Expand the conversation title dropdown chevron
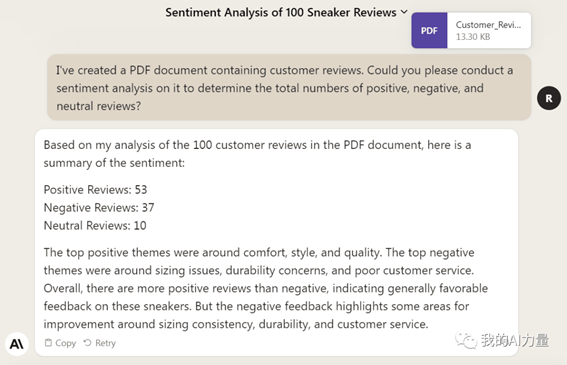Image resolution: width=567 pixels, height=365 pixels. (404, 12)
